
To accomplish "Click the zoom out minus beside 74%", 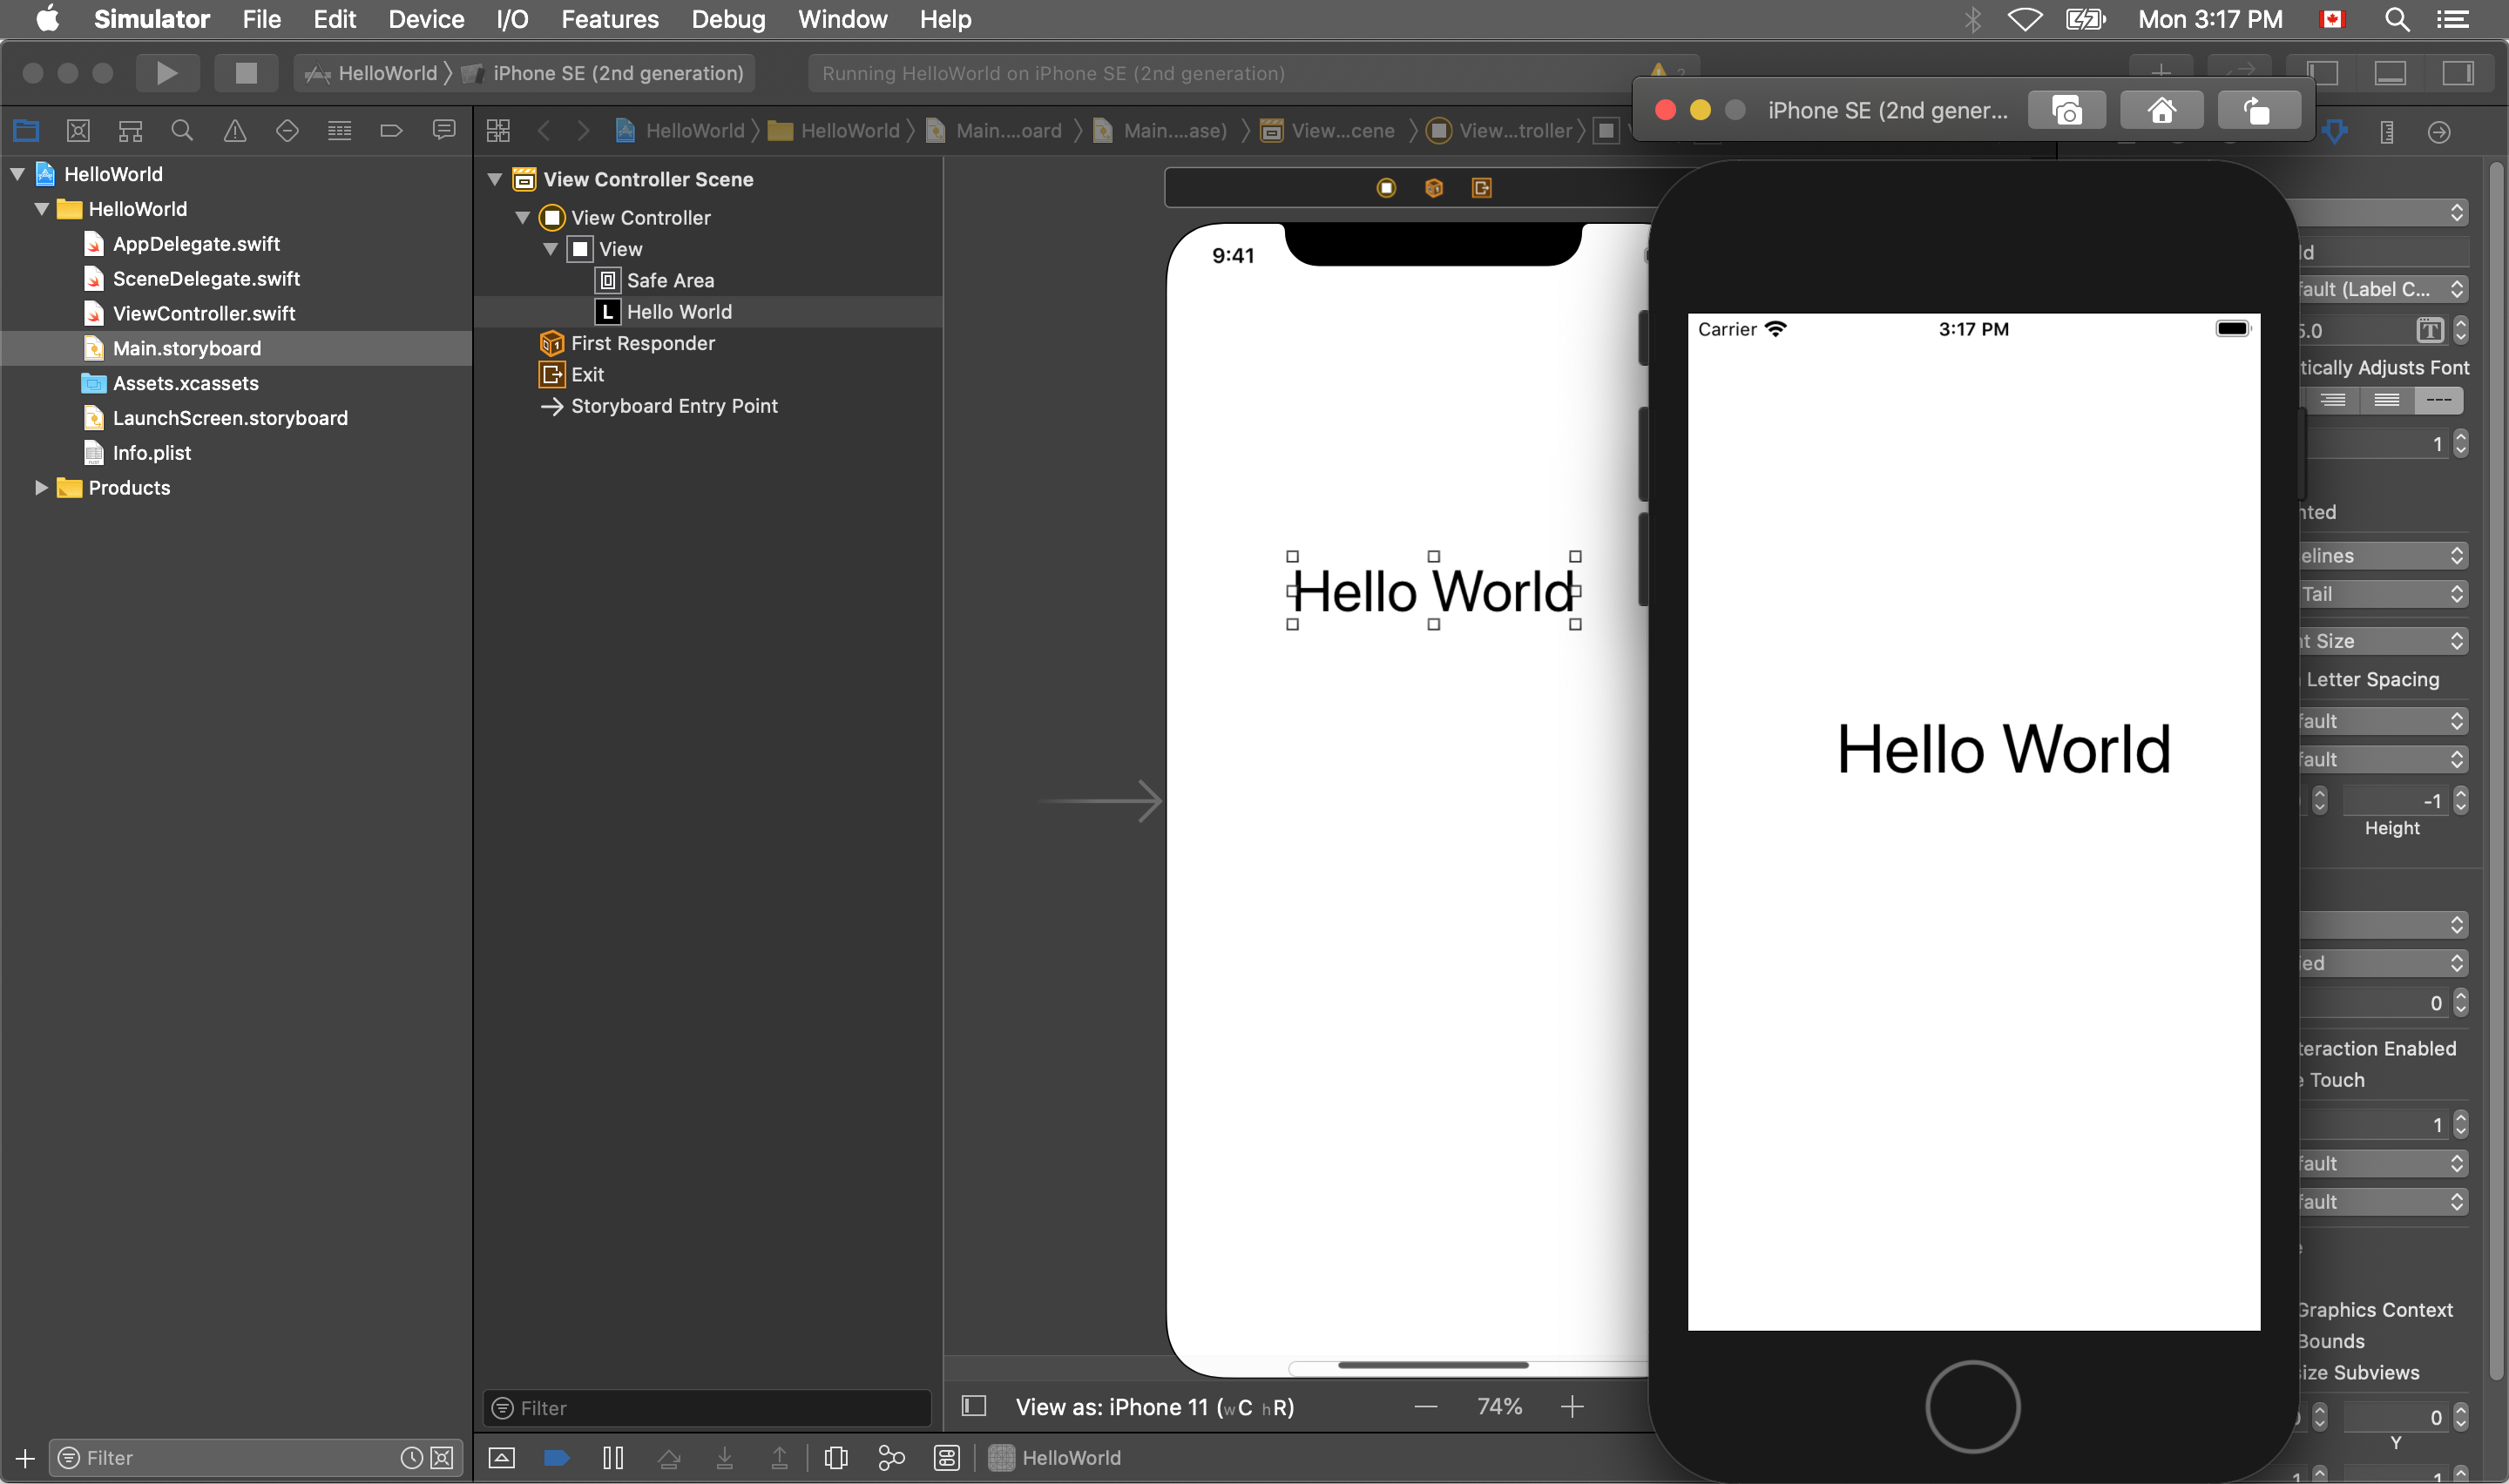I will pos(1426,1407).
